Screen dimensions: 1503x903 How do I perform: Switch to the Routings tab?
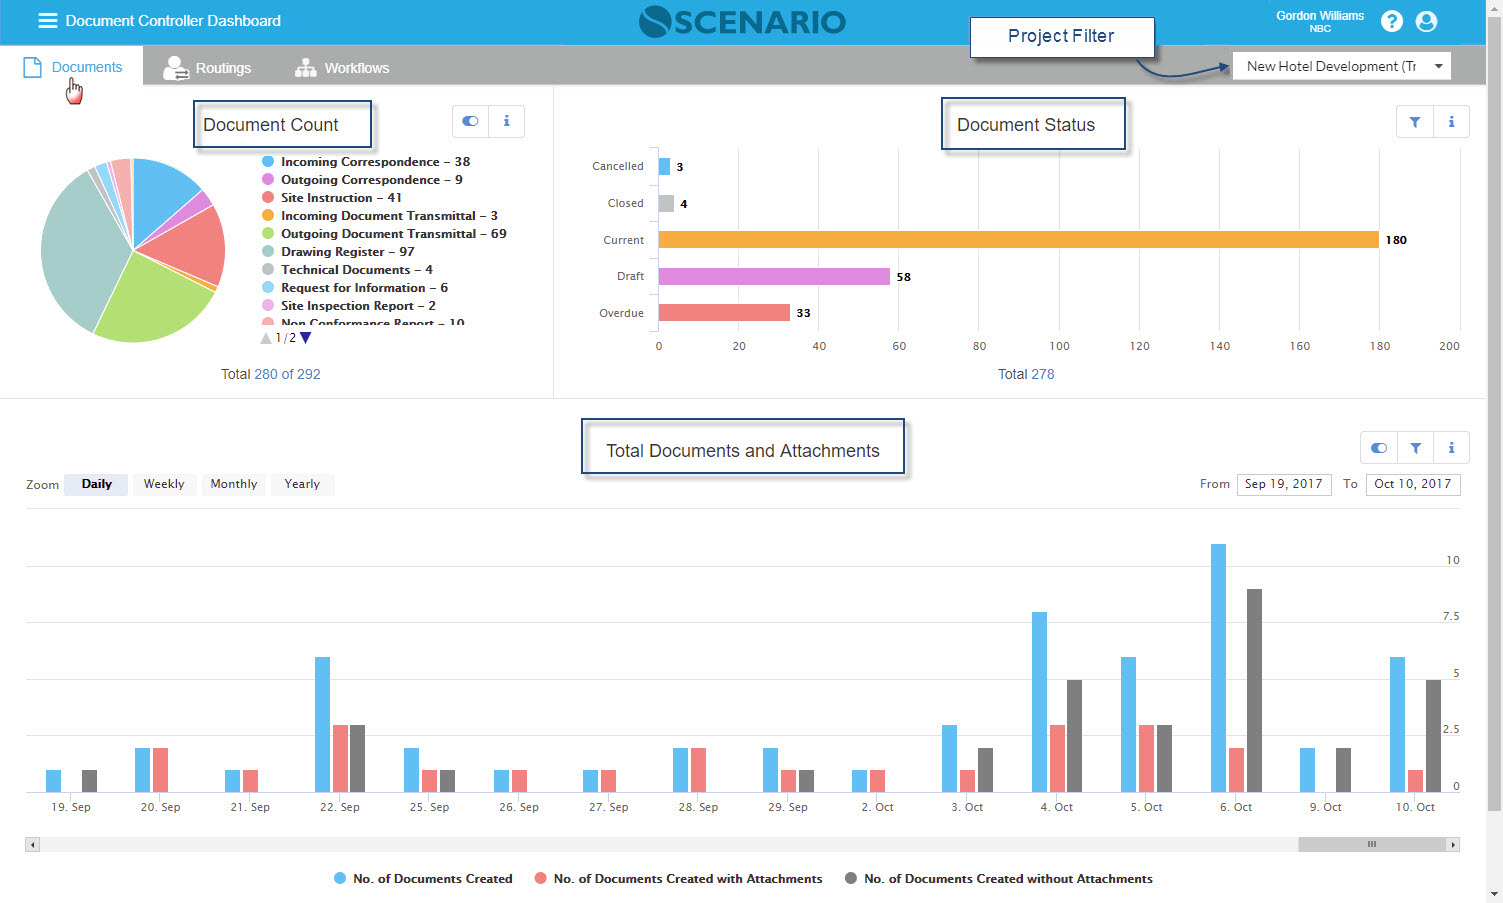click(x=208, y=67)
